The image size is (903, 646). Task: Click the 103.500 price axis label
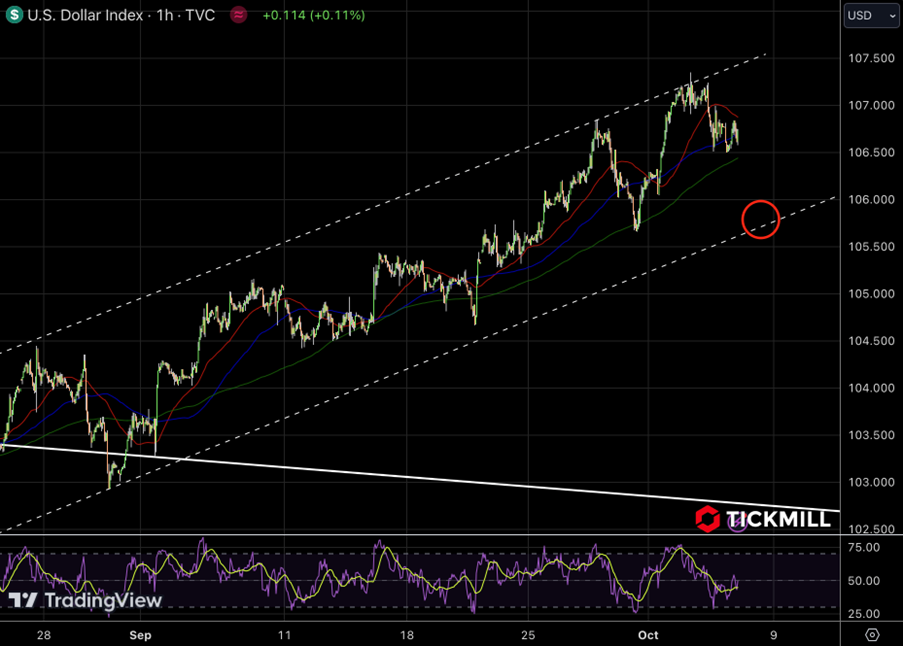871,435
